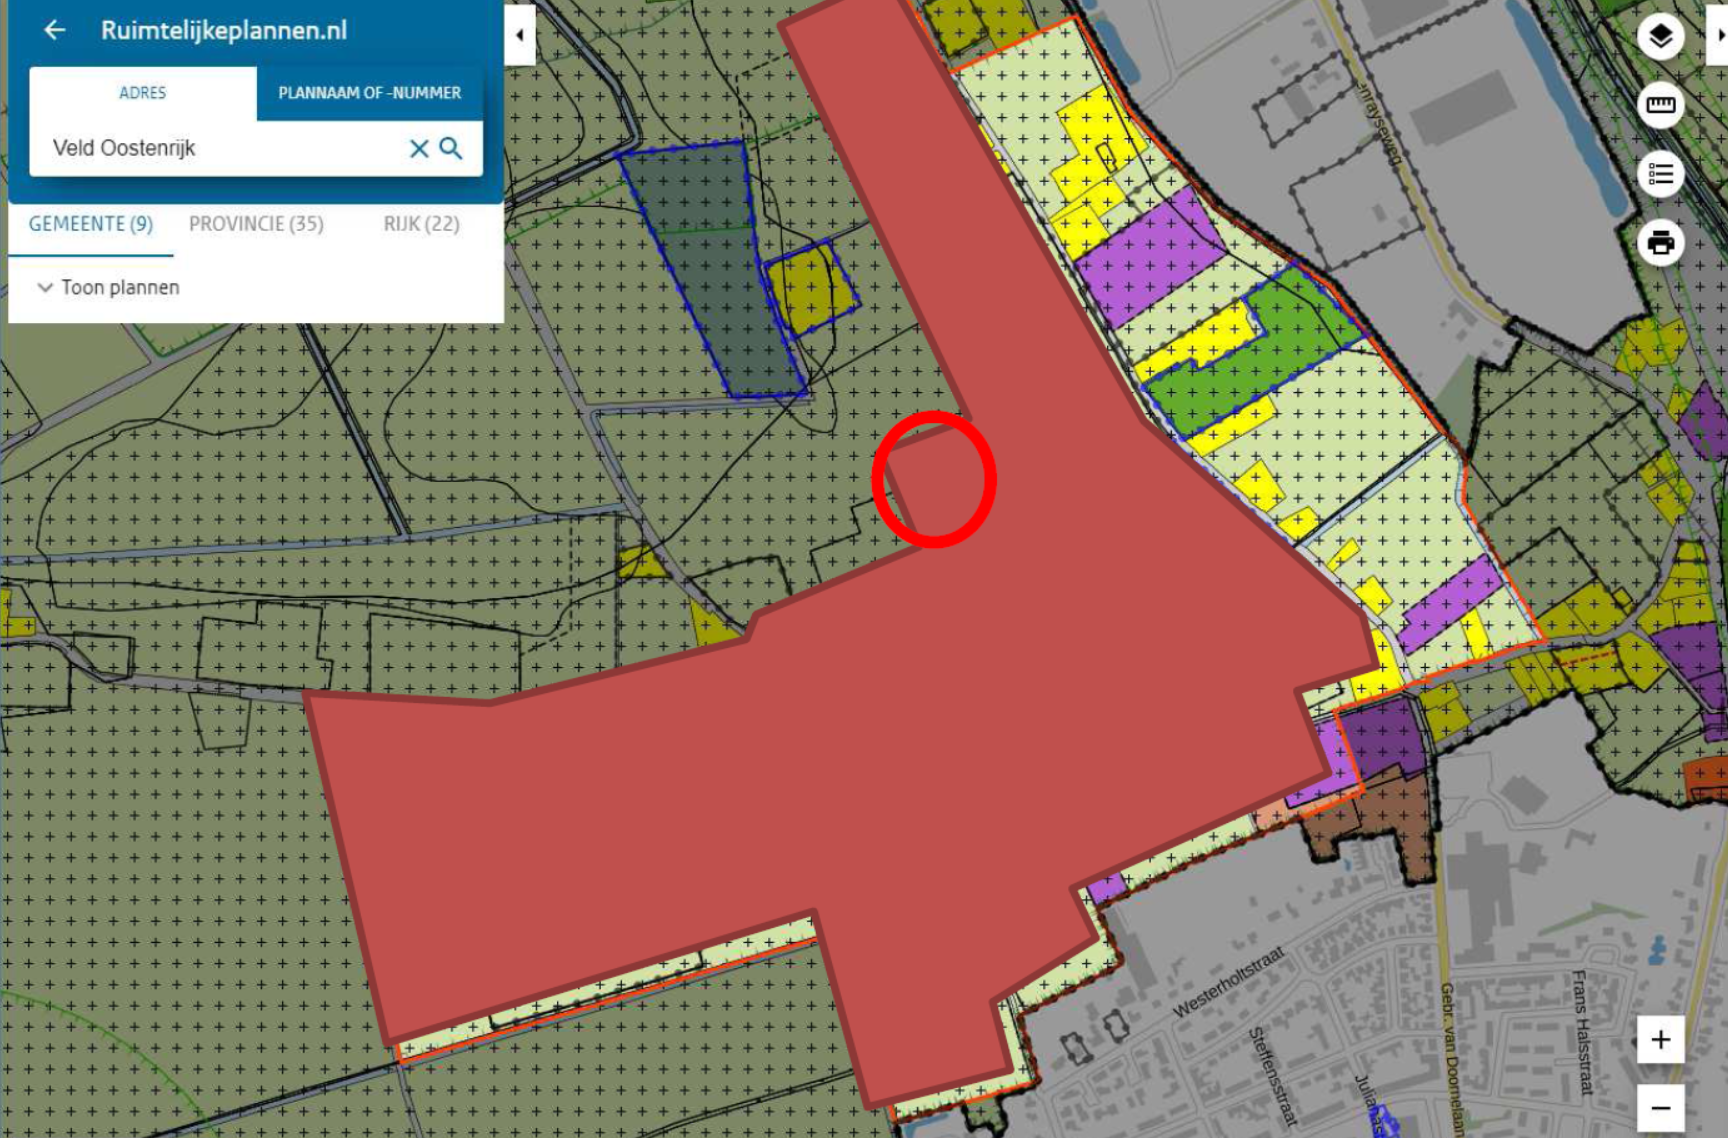Open the map layers button

tap(1660, 37)
